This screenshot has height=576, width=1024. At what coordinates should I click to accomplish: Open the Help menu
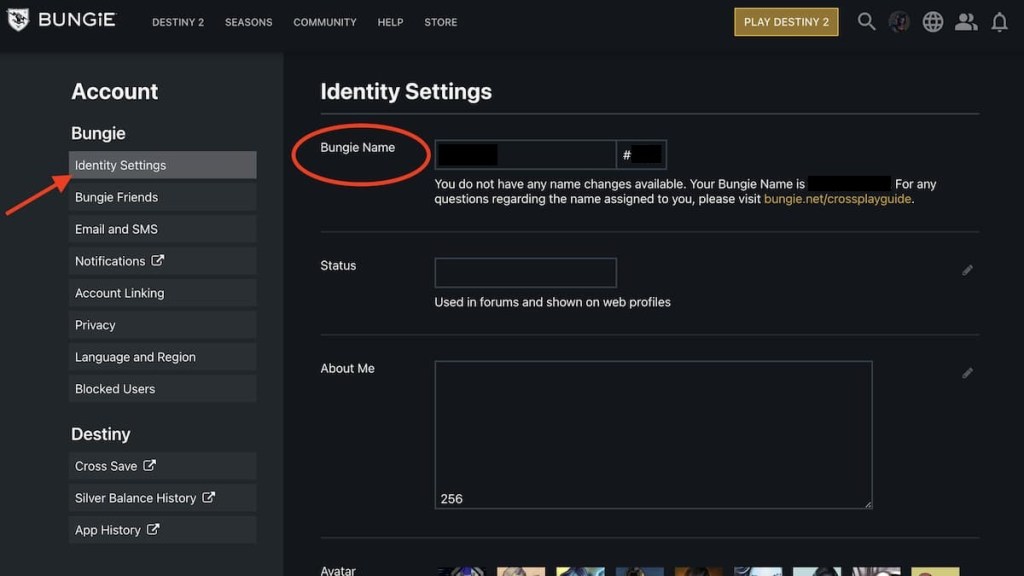click(x=390, y=22)
